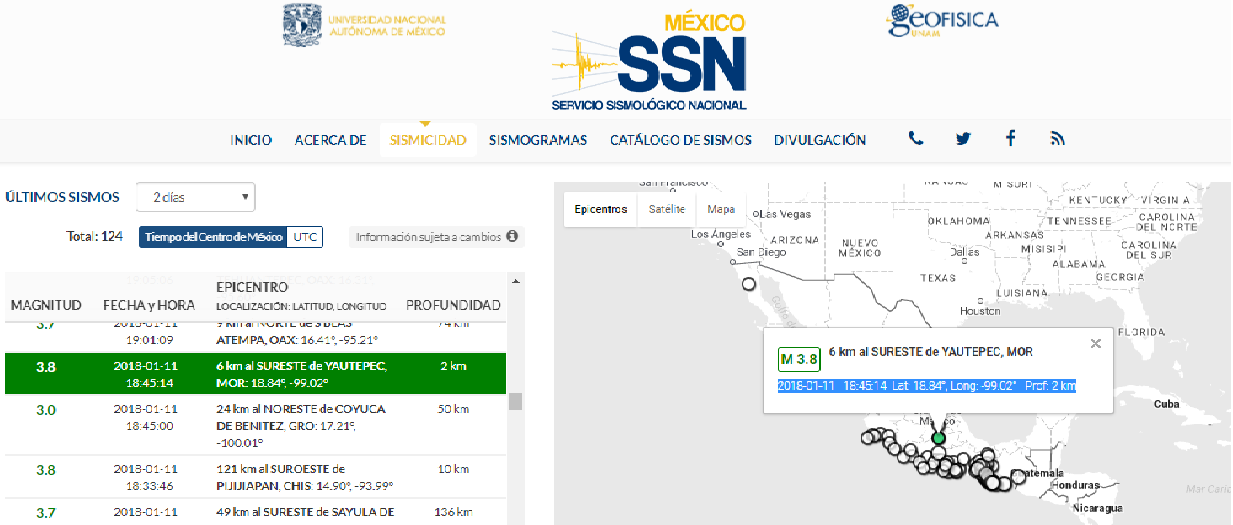The width and height of the screenshot is (1233, 525).
Task: Click the Geofísica UNAM logo
Action: (x=943, y=21)
